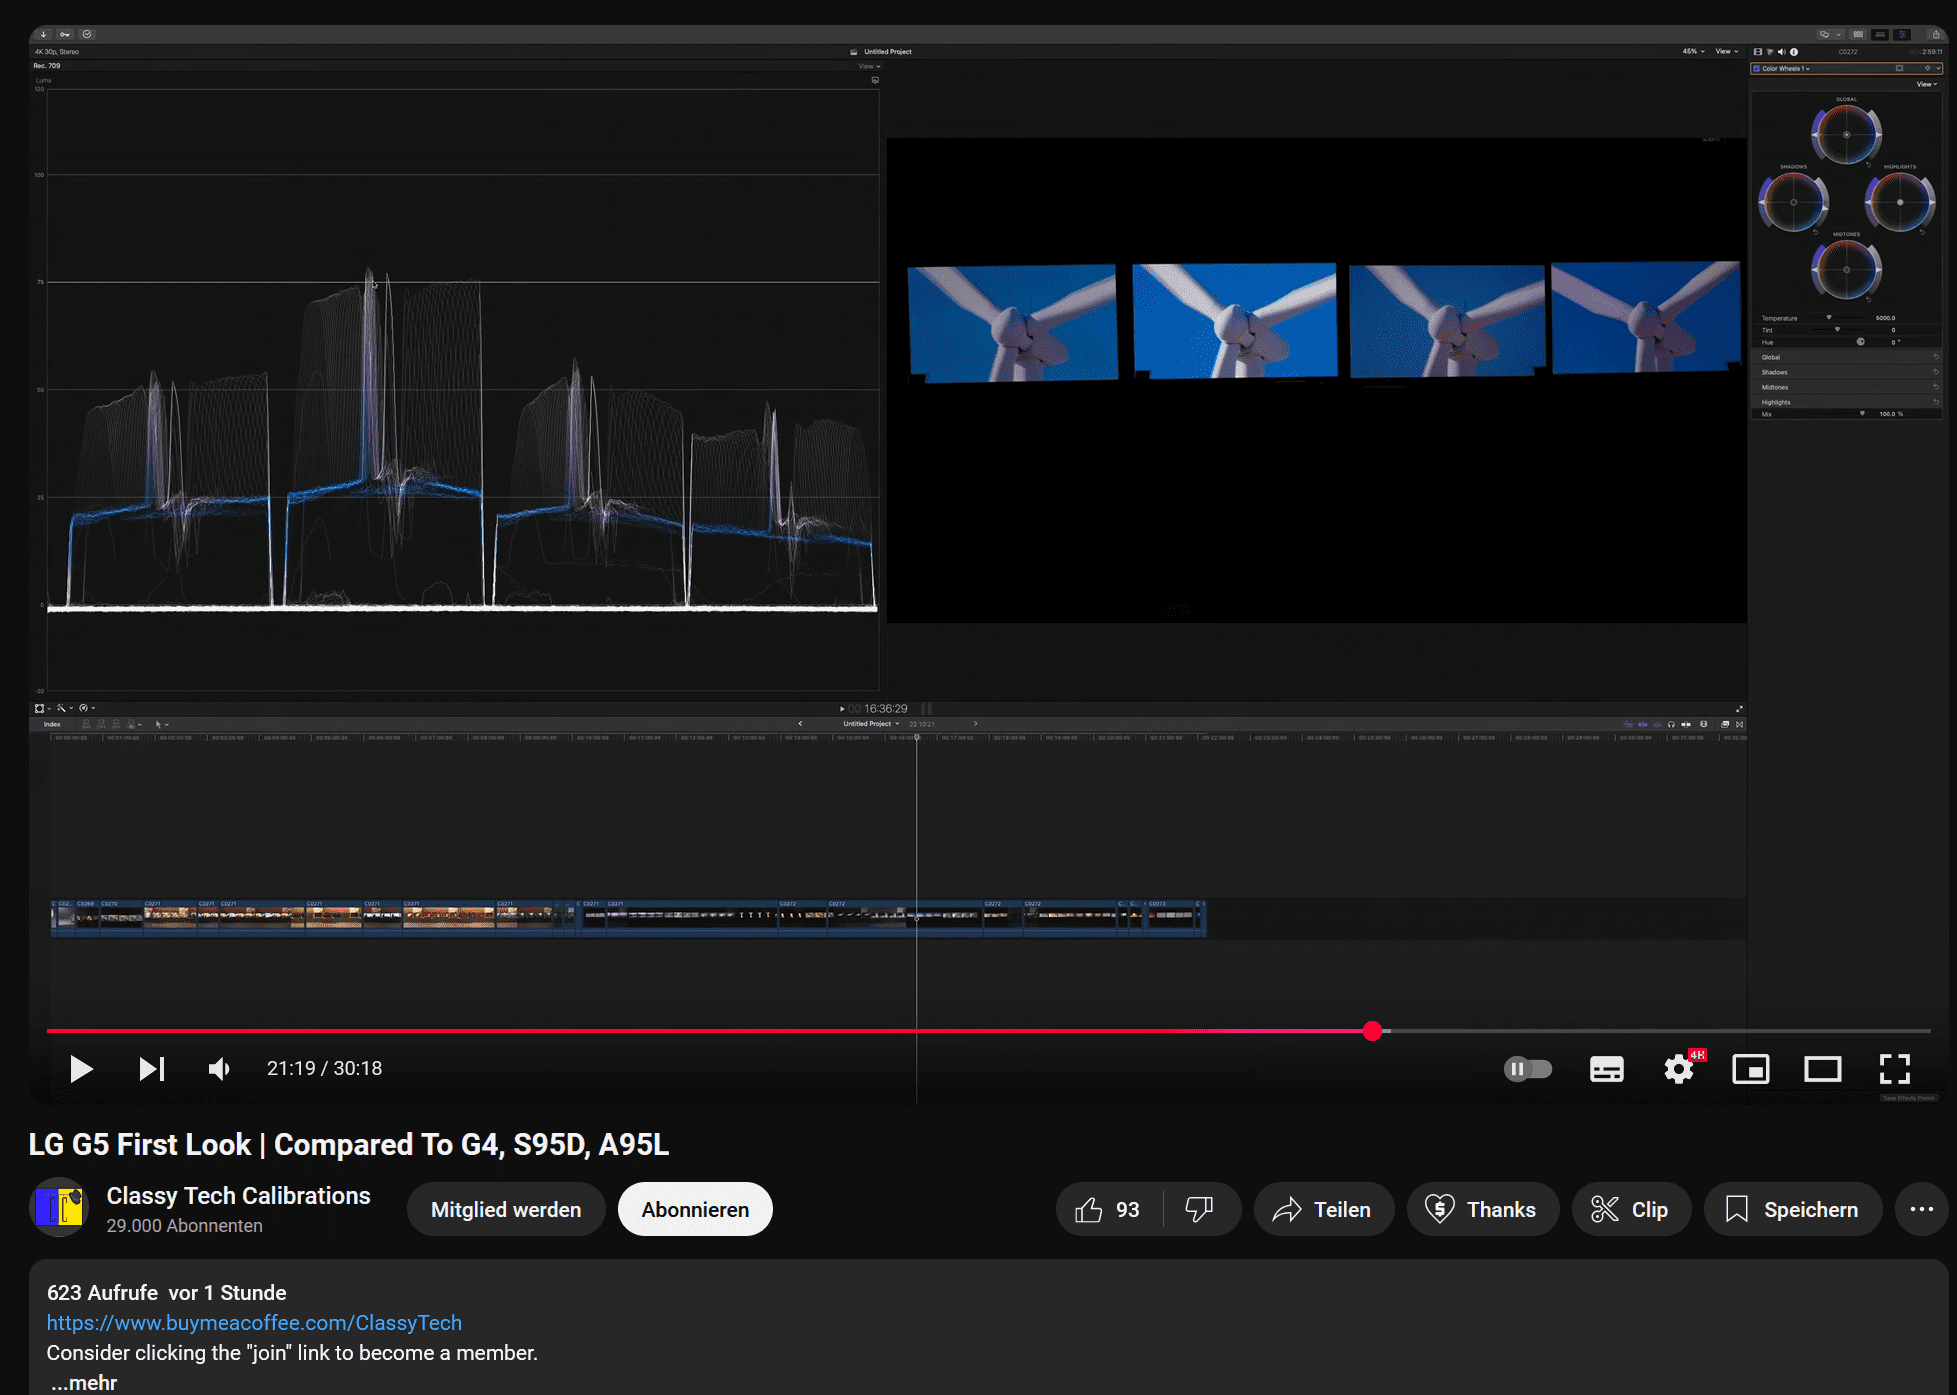The image size is (1957, 1395).
Task: Create a Clip of the video
Action: click(x=1631, y=1210)
